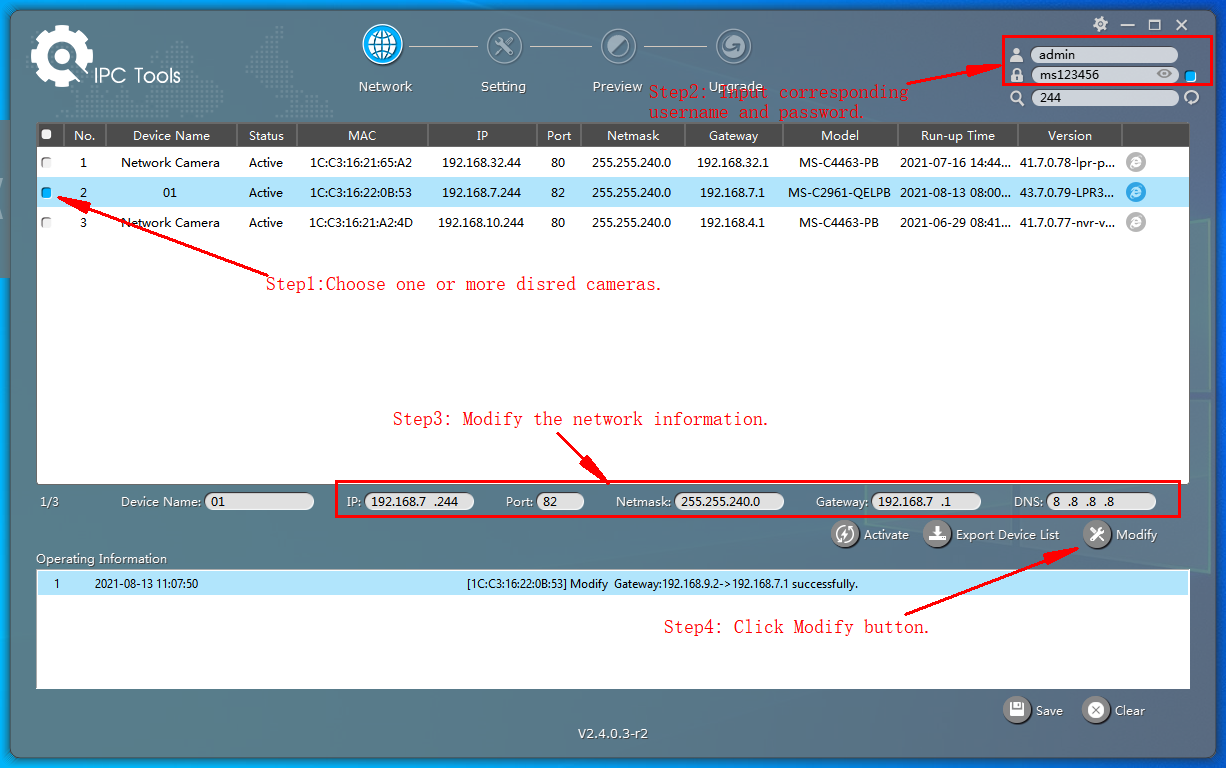
Task: Sort devices by the Model column header
Action: coord(839,135)
